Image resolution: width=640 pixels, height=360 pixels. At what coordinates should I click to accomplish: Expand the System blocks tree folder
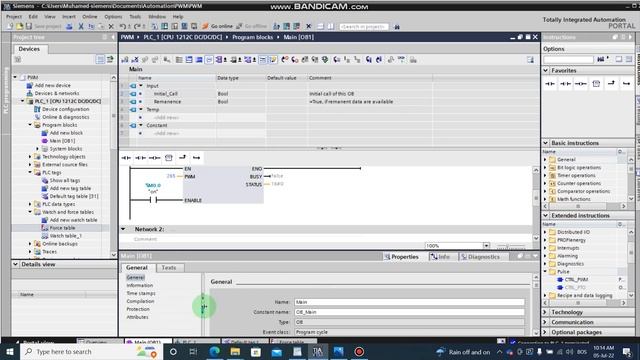(x=38, y=149)
